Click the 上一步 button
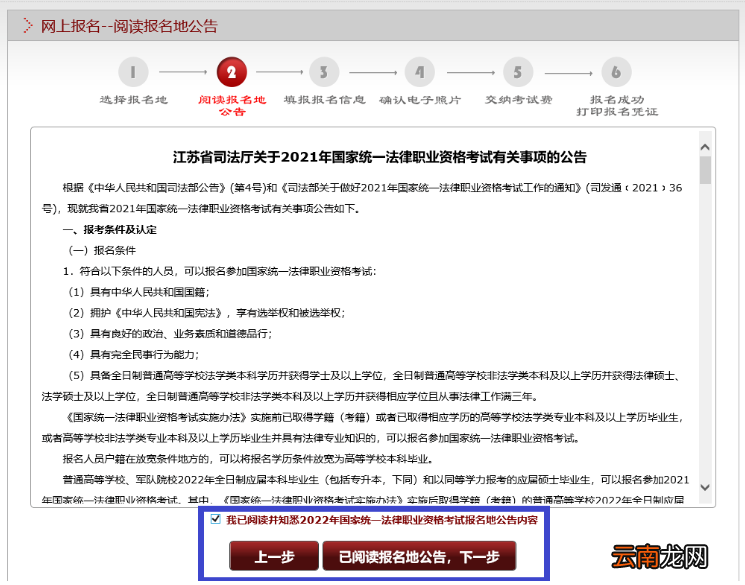Screen dimensions: 745x585 274,556
